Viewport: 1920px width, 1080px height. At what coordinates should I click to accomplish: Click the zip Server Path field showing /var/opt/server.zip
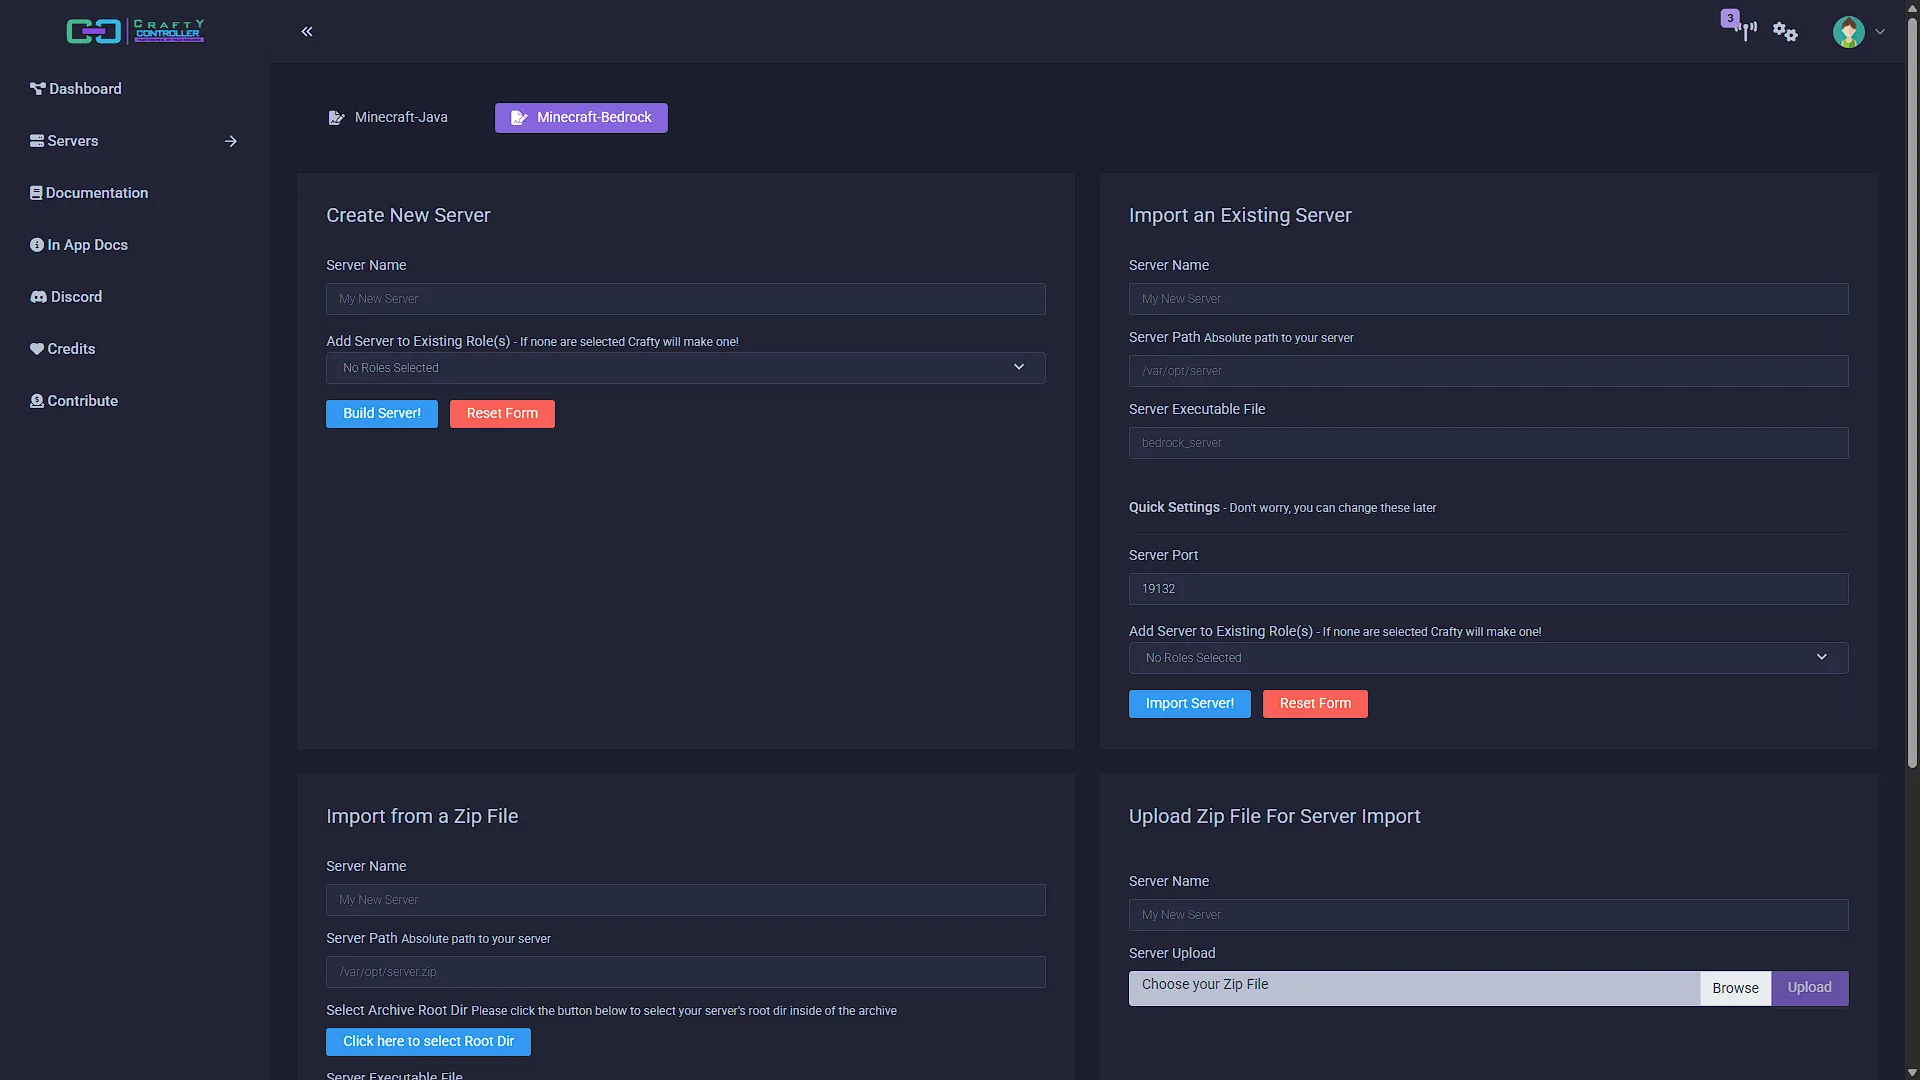(686, 972)
